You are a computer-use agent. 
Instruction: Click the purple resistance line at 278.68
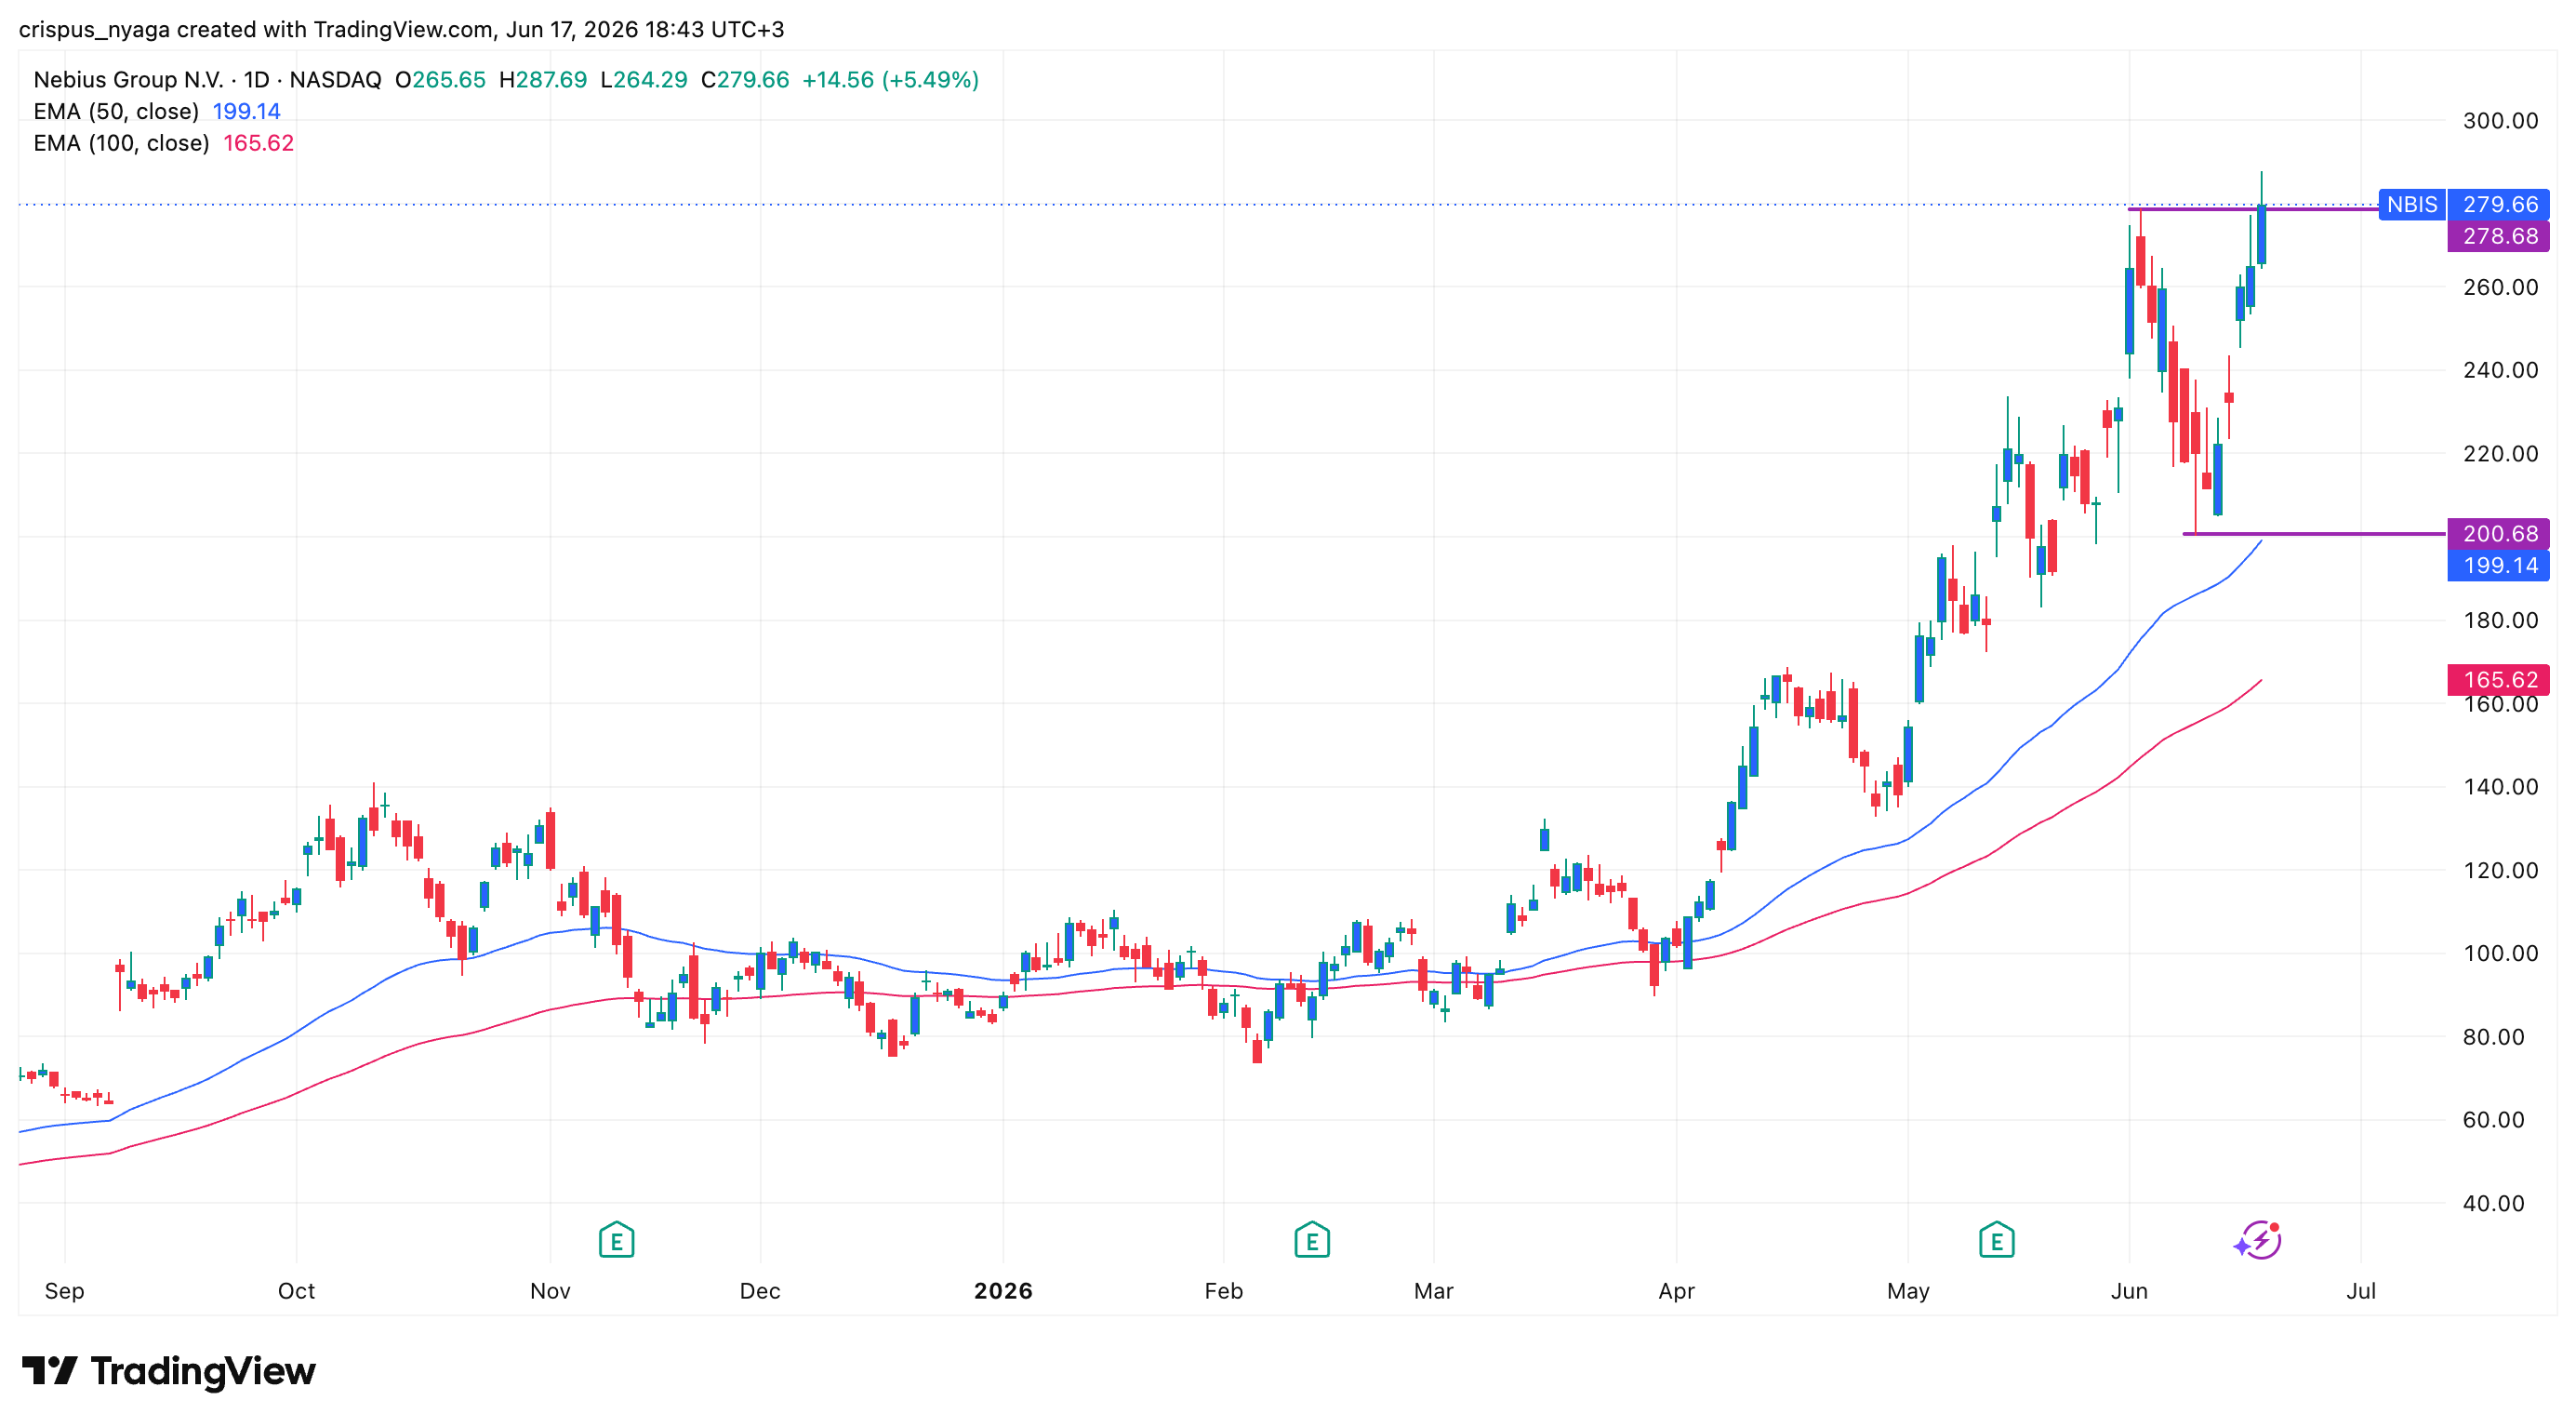pyautogui.click(x=2253, y=209)
